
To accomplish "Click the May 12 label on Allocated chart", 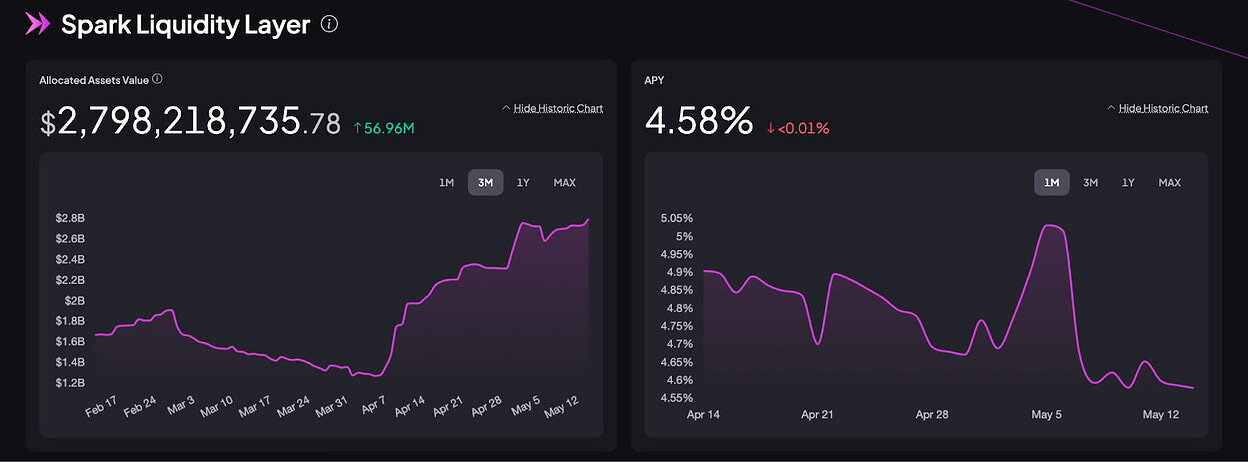I will click(x=560, y=409).
